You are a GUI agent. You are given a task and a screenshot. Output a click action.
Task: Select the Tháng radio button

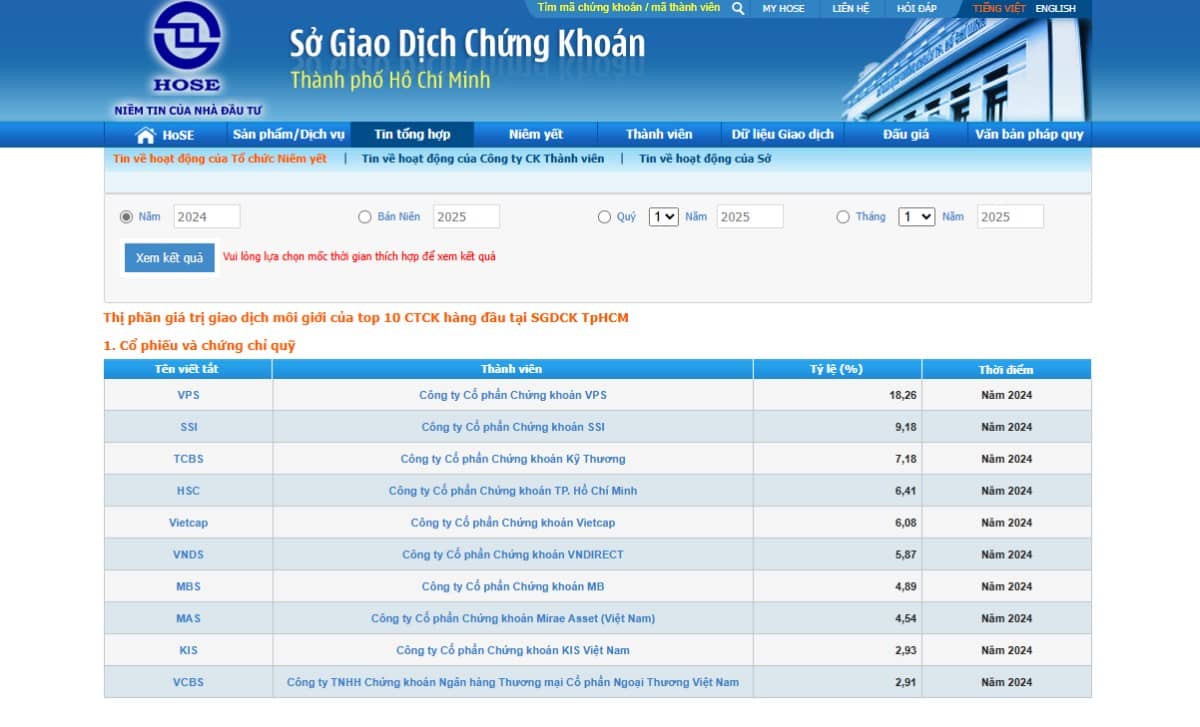843,217
